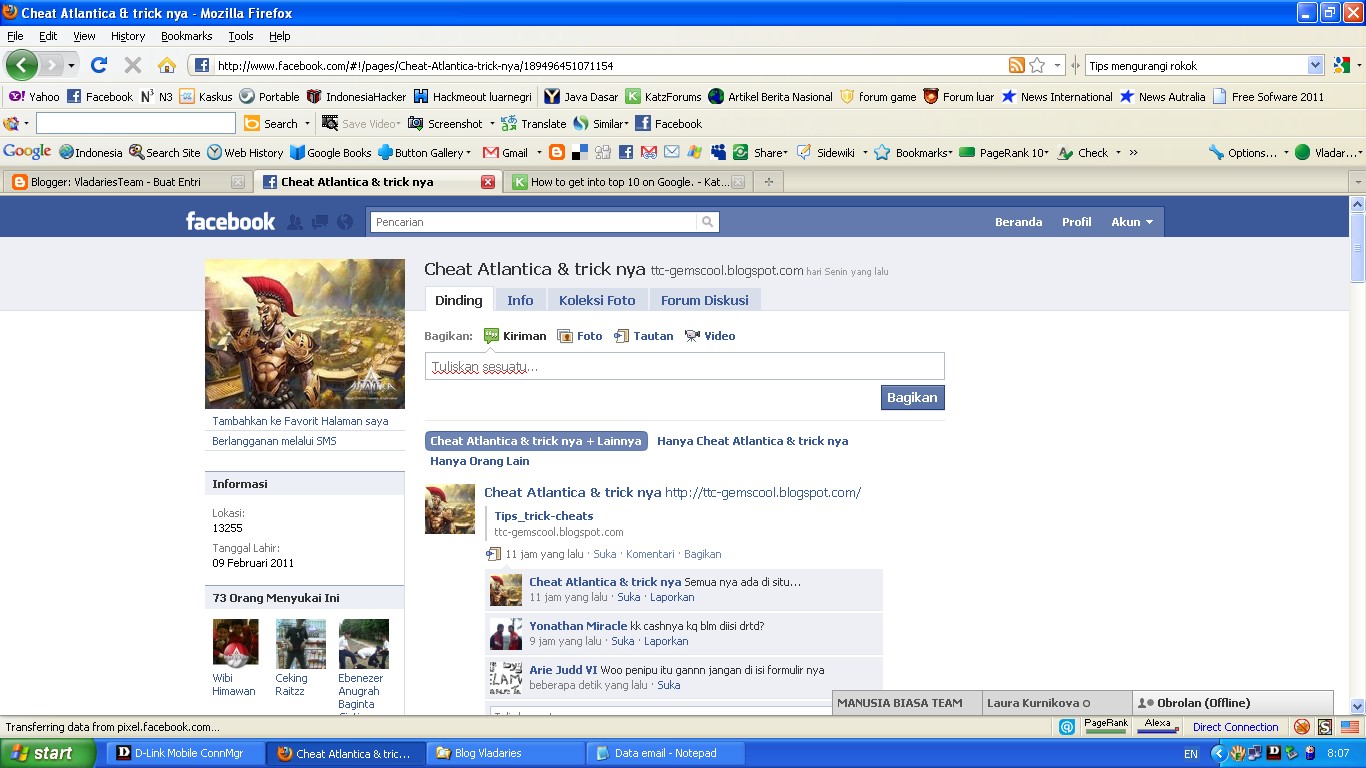Open the search suggestions dropdown in Firefox search box
This screenshot has width=1366, height=768.
(1315, 65)
